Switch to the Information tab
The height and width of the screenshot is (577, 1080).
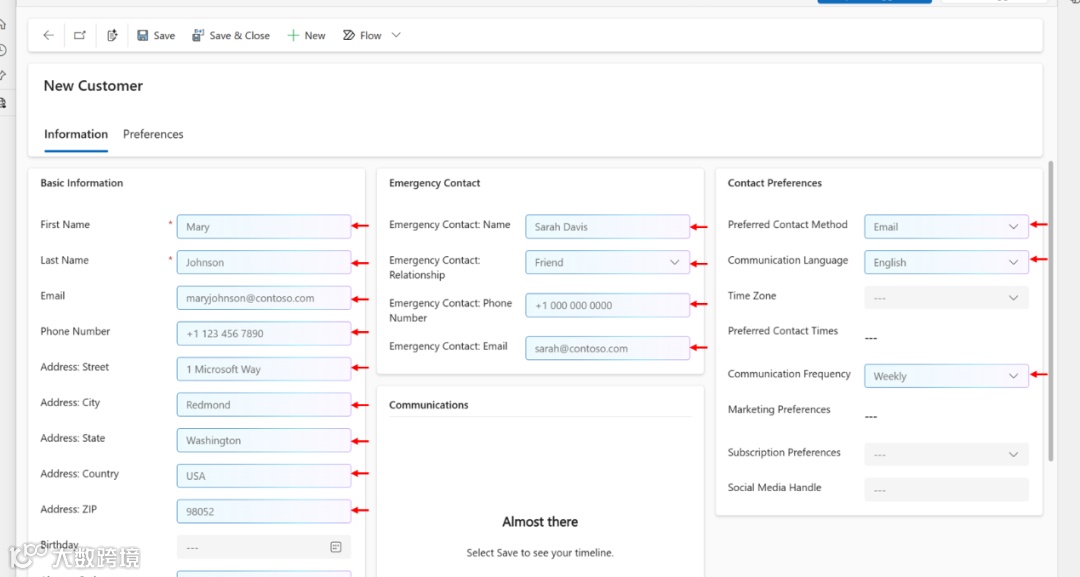coord(76,134)
